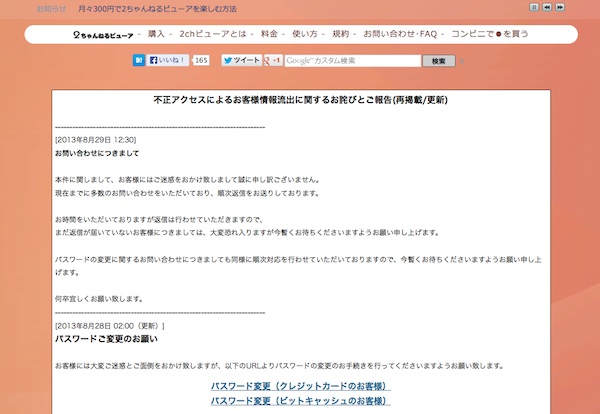Focus the Google カスタム検索 input field

352,60
